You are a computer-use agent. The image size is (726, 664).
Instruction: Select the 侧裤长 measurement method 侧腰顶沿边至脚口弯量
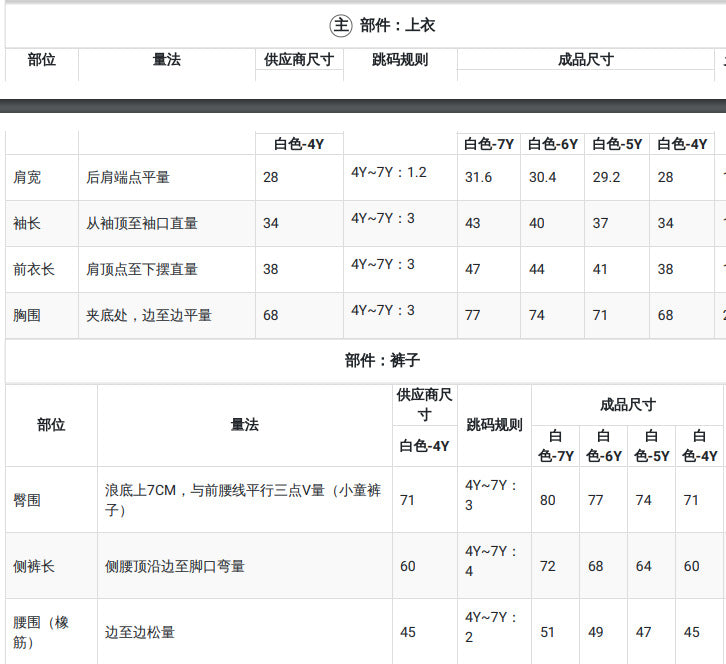(x=175, y=566)
